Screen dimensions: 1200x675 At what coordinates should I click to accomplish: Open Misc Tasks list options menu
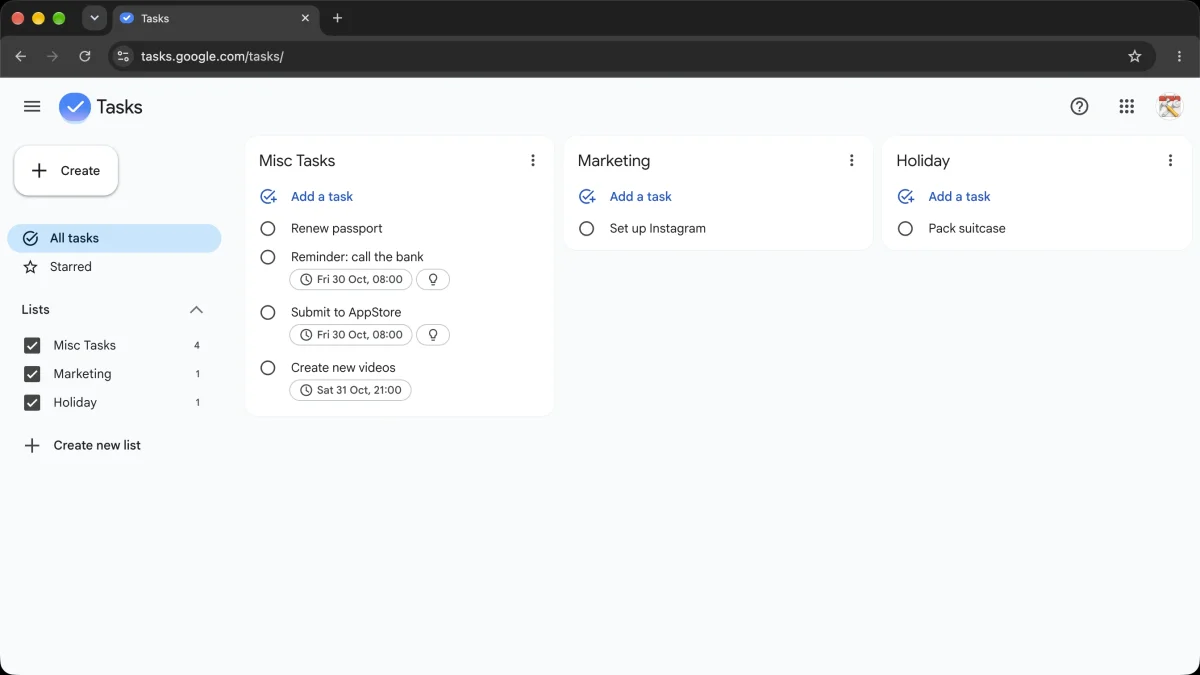pyautogui.click(x=533, y=160)
